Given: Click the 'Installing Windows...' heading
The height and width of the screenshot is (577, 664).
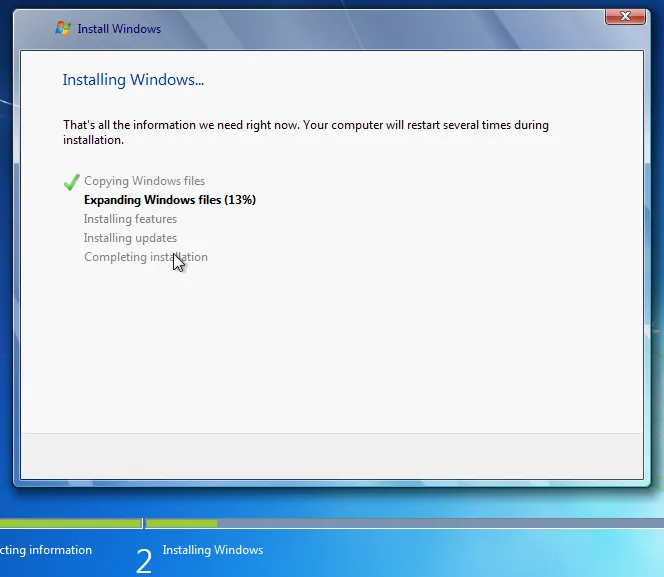Looking at the screenshot, I should click(x=133, y=80).
